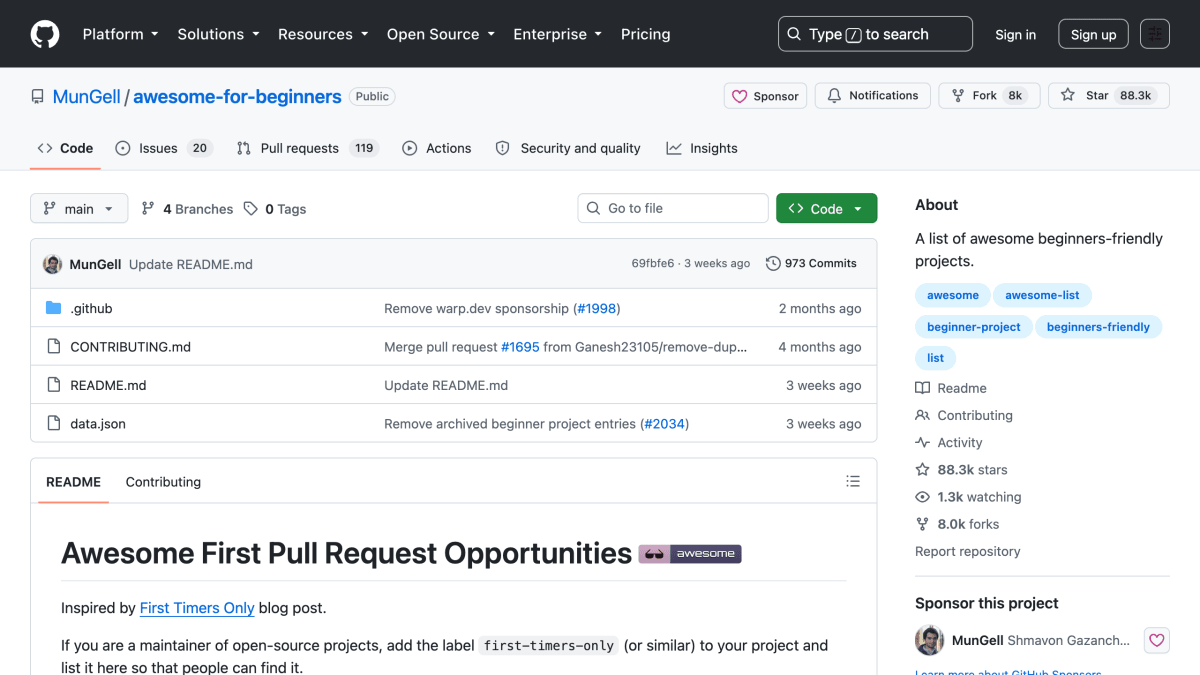This screenshot has height=675, width=1200.
Task: Open the Readme link in About sidebar
Action: 951,388
